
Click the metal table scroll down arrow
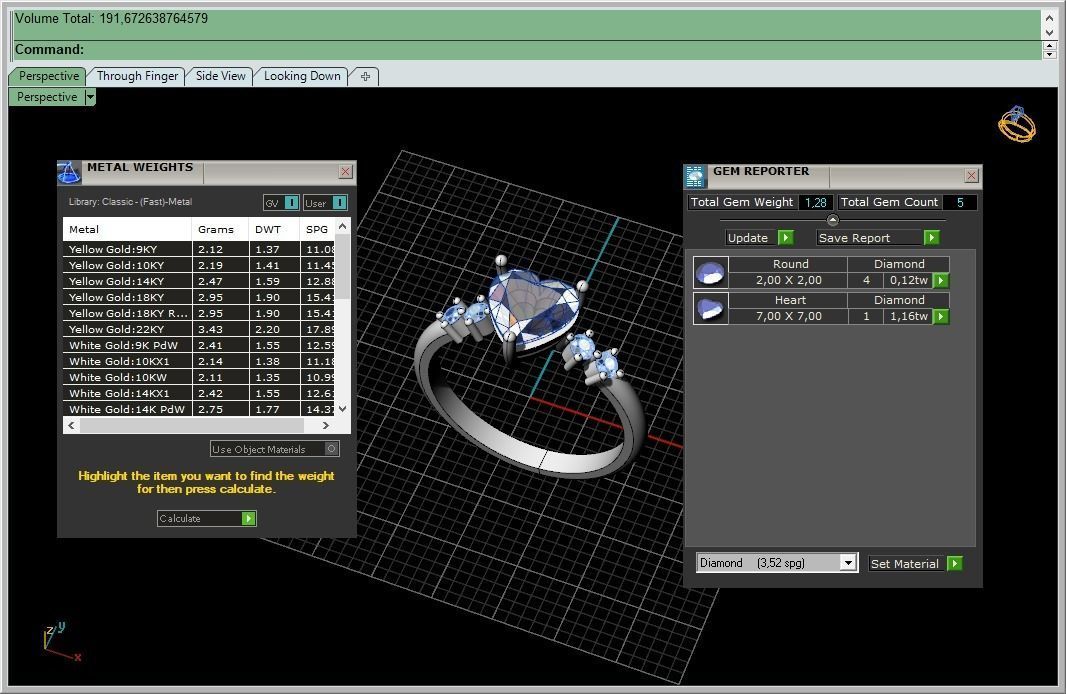tap(343, 409)
